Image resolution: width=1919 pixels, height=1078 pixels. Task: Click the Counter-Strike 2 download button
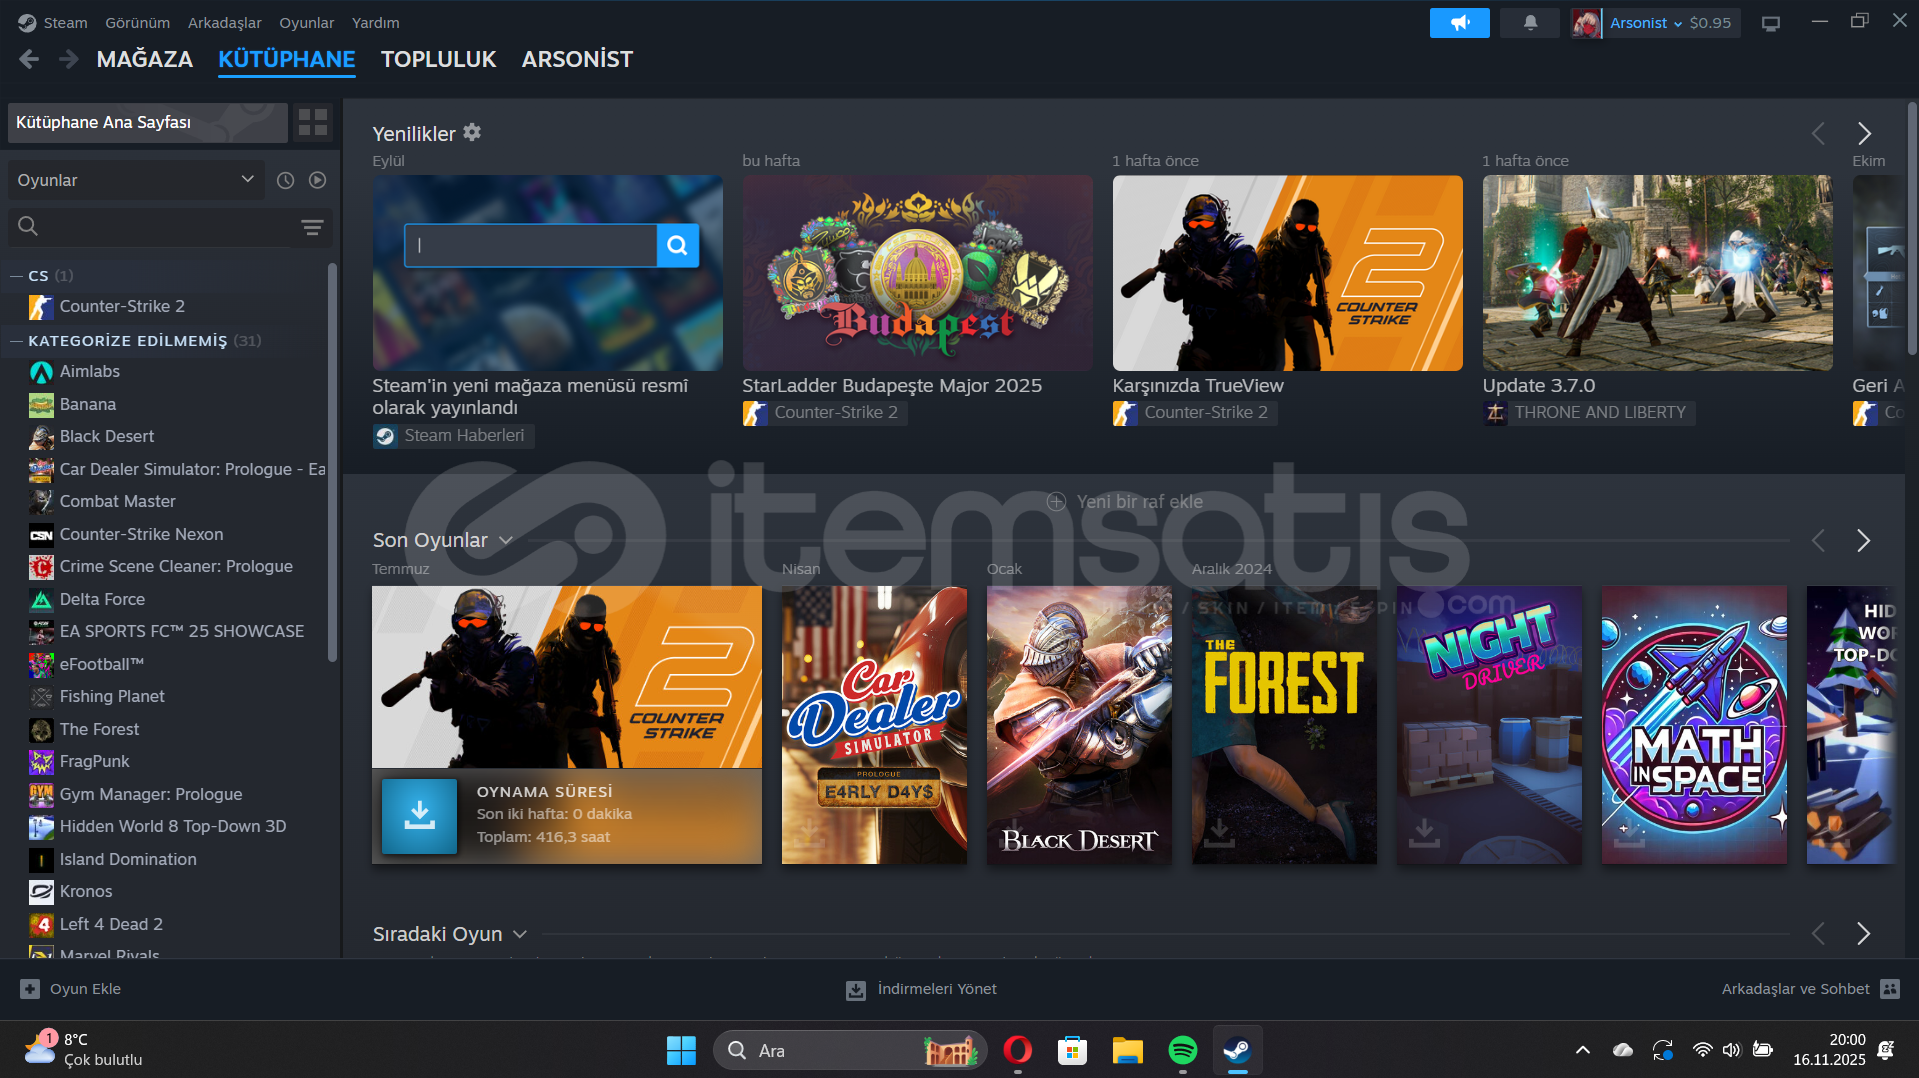[419, 816]
